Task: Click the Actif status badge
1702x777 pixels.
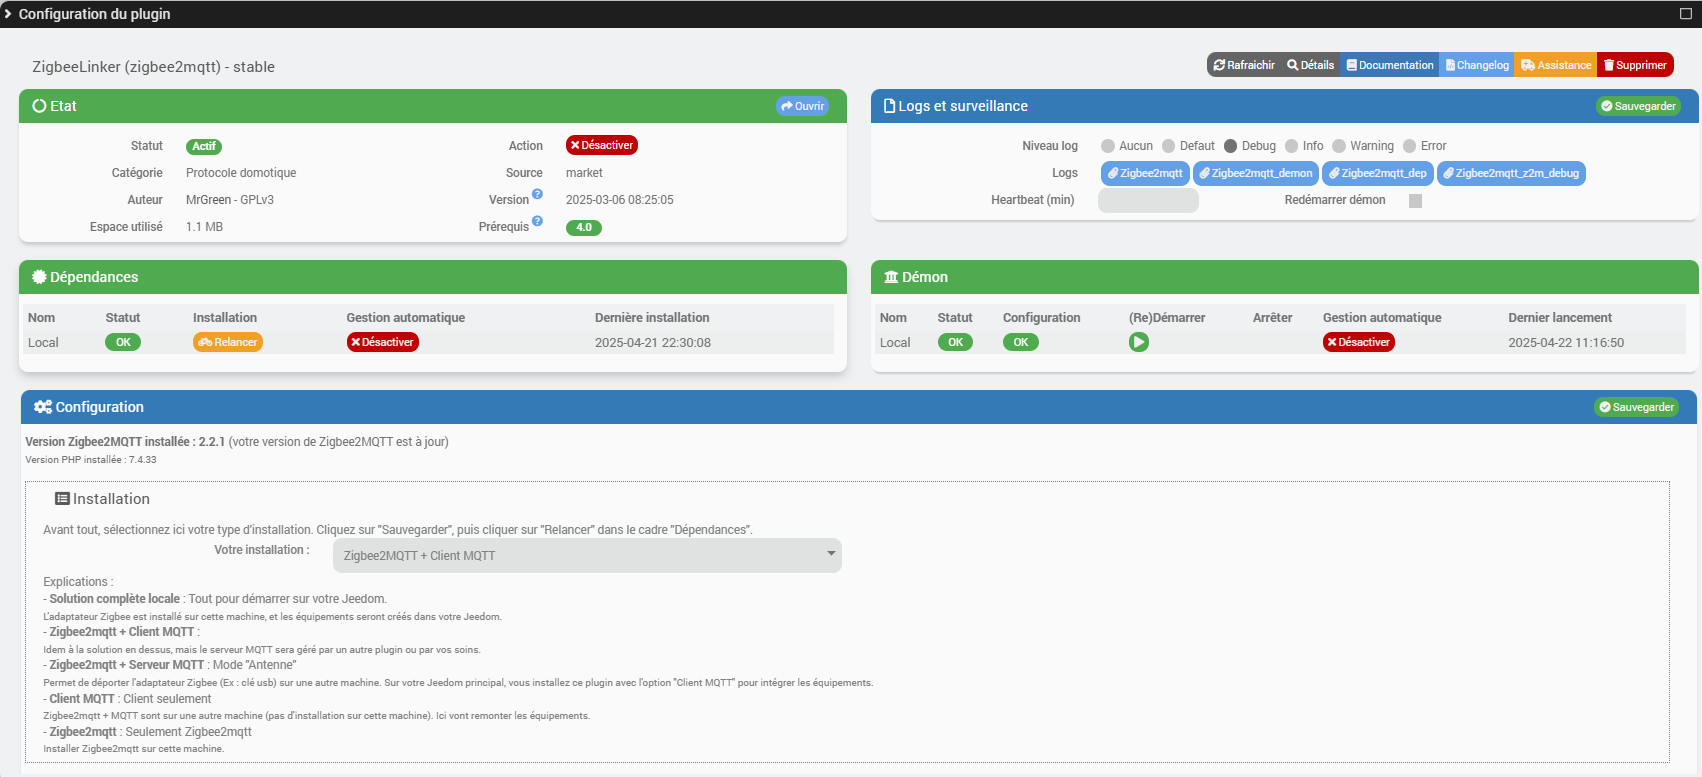Action: click(x=204, y=146)
